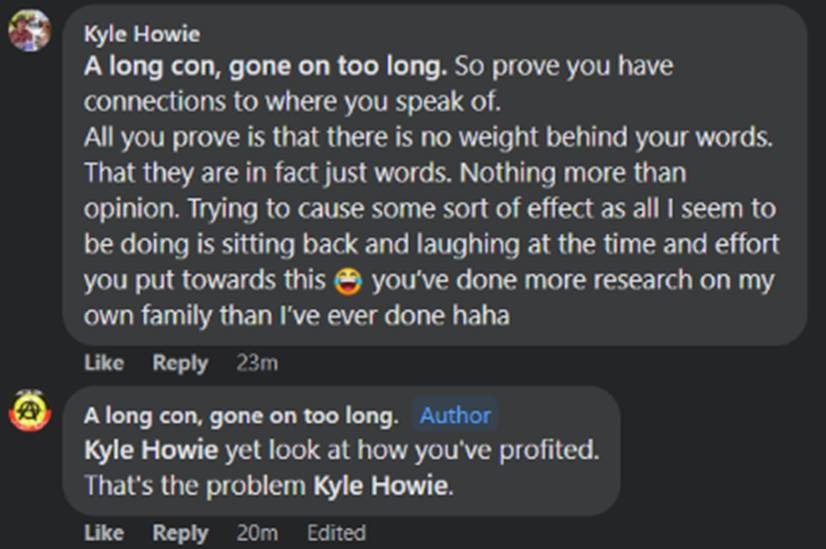Like the author's reply comment
The image size is (826, 549).
coord(104,533)
